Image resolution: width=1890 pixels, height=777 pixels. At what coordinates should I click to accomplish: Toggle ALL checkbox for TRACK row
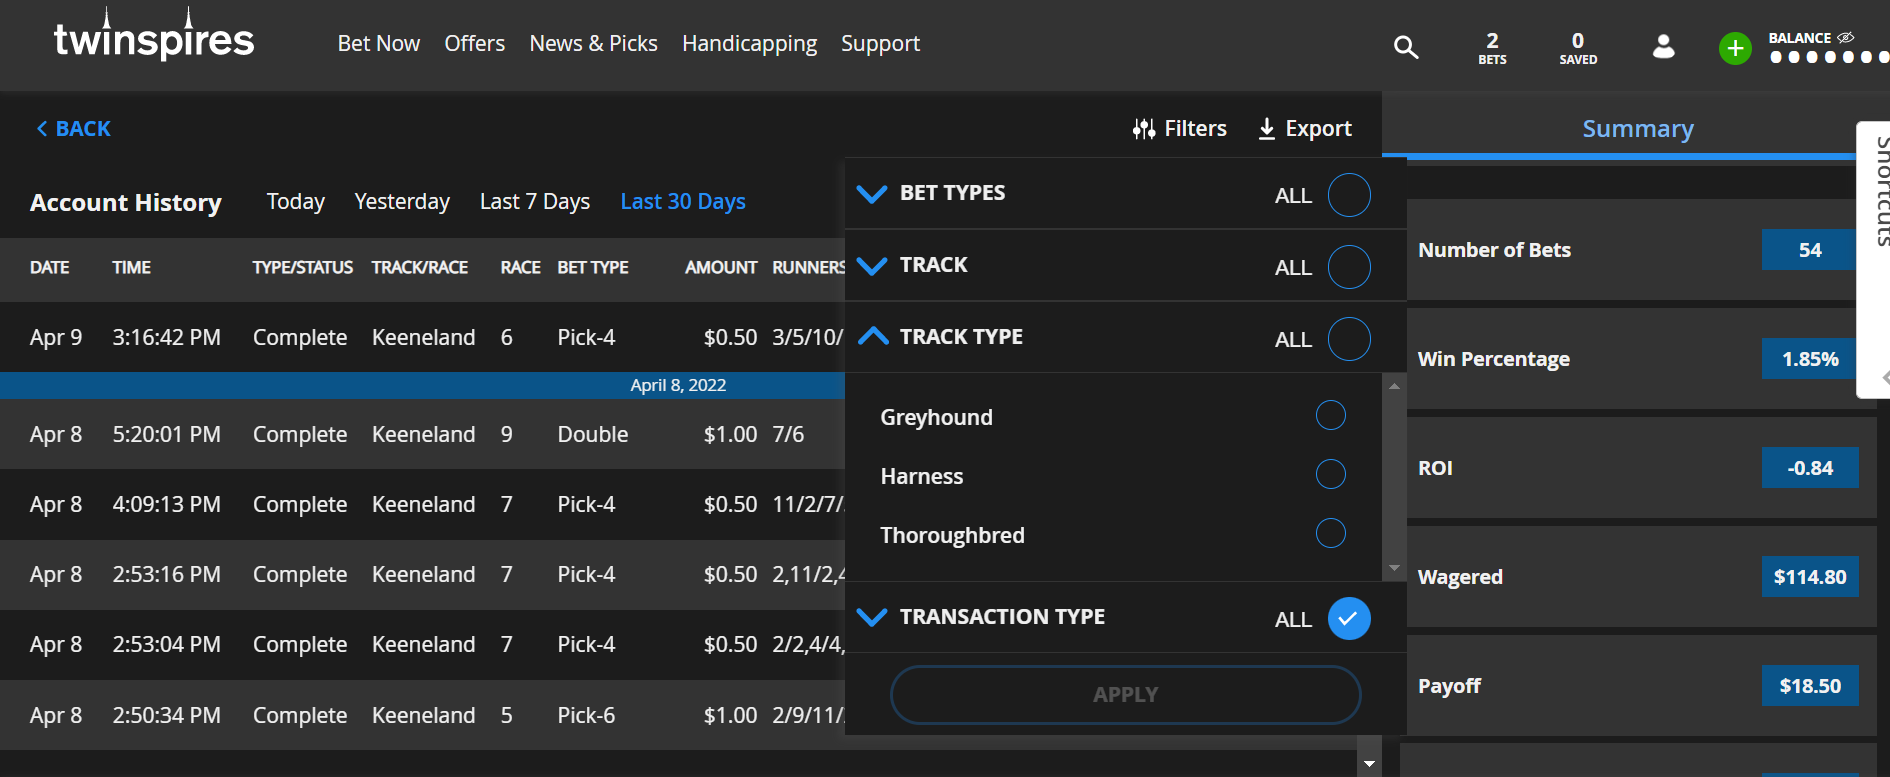[1349, 267]
